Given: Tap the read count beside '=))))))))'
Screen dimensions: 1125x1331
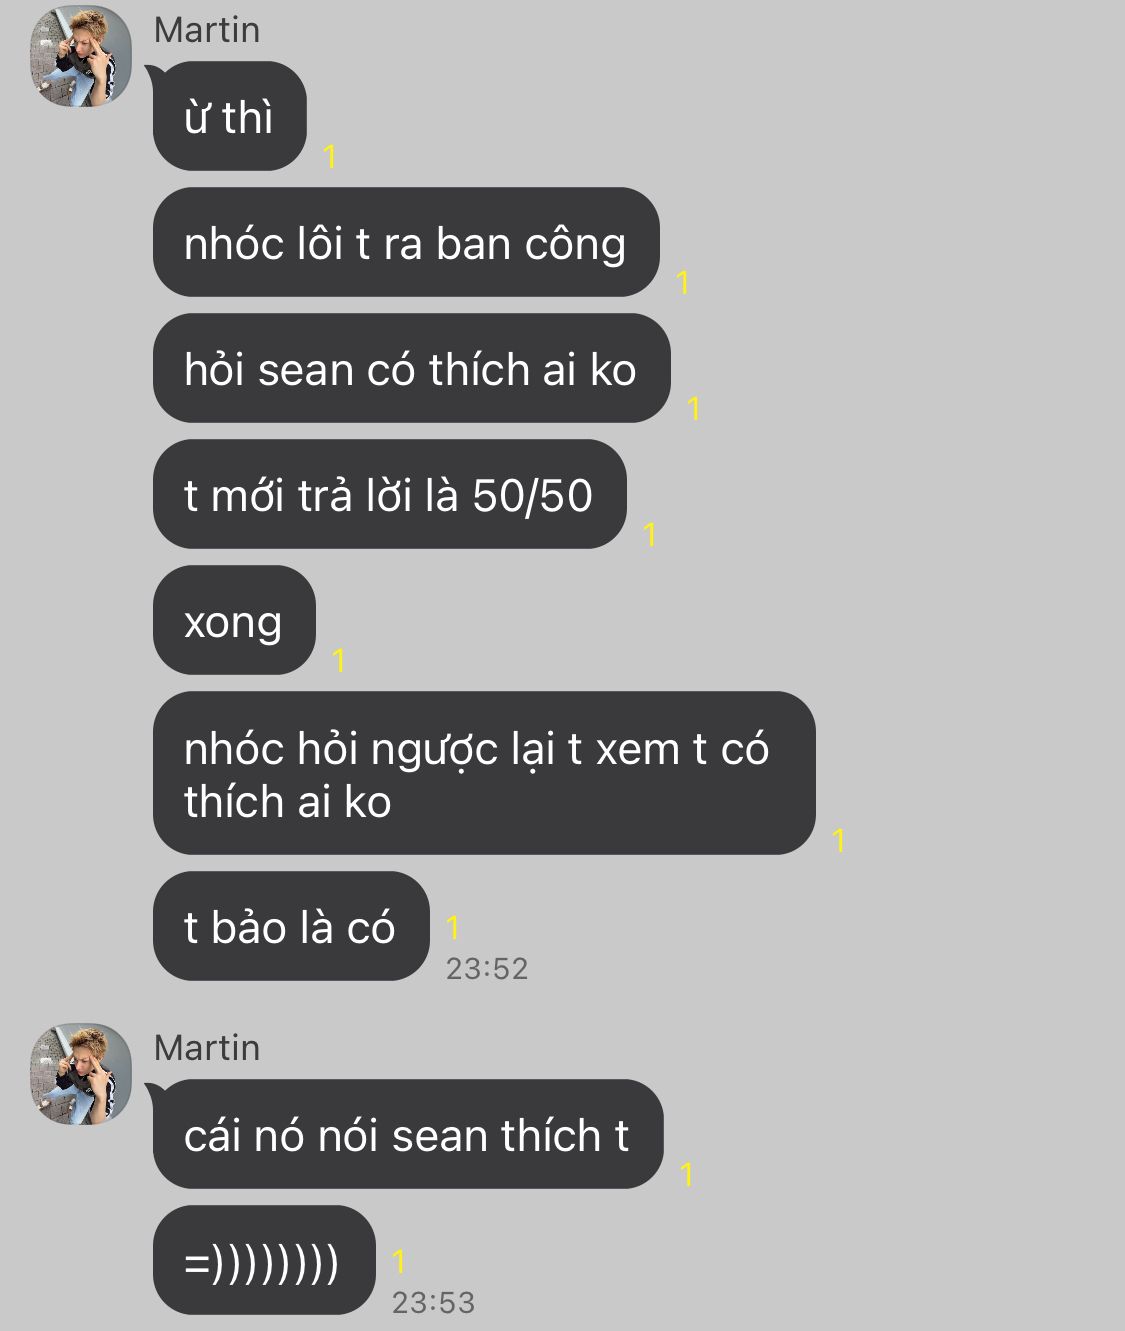Looking at the screenshot, I should pyautogui.click(x=399, y=1262).
